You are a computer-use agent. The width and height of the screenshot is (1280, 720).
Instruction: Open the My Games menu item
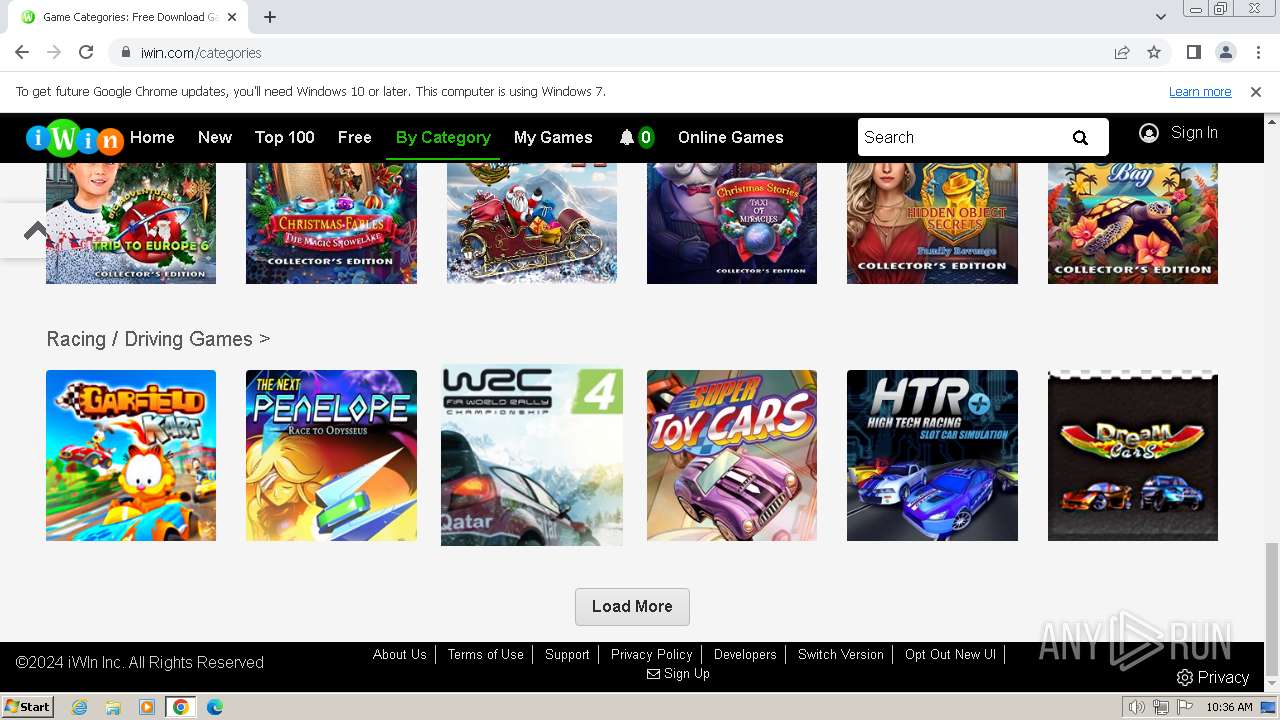[x=553, y=138]
